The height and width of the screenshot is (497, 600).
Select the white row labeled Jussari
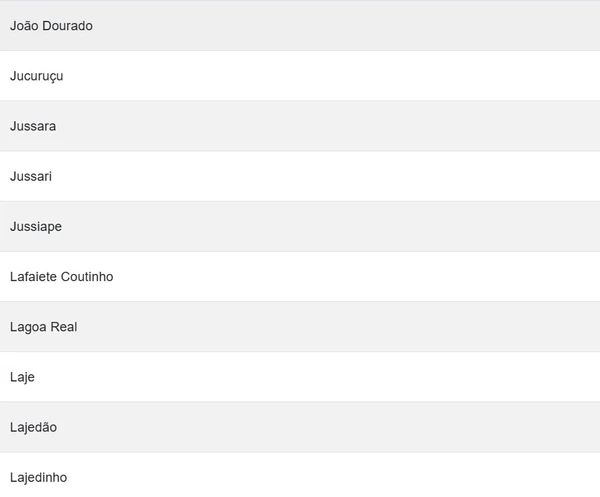(300, 176)
